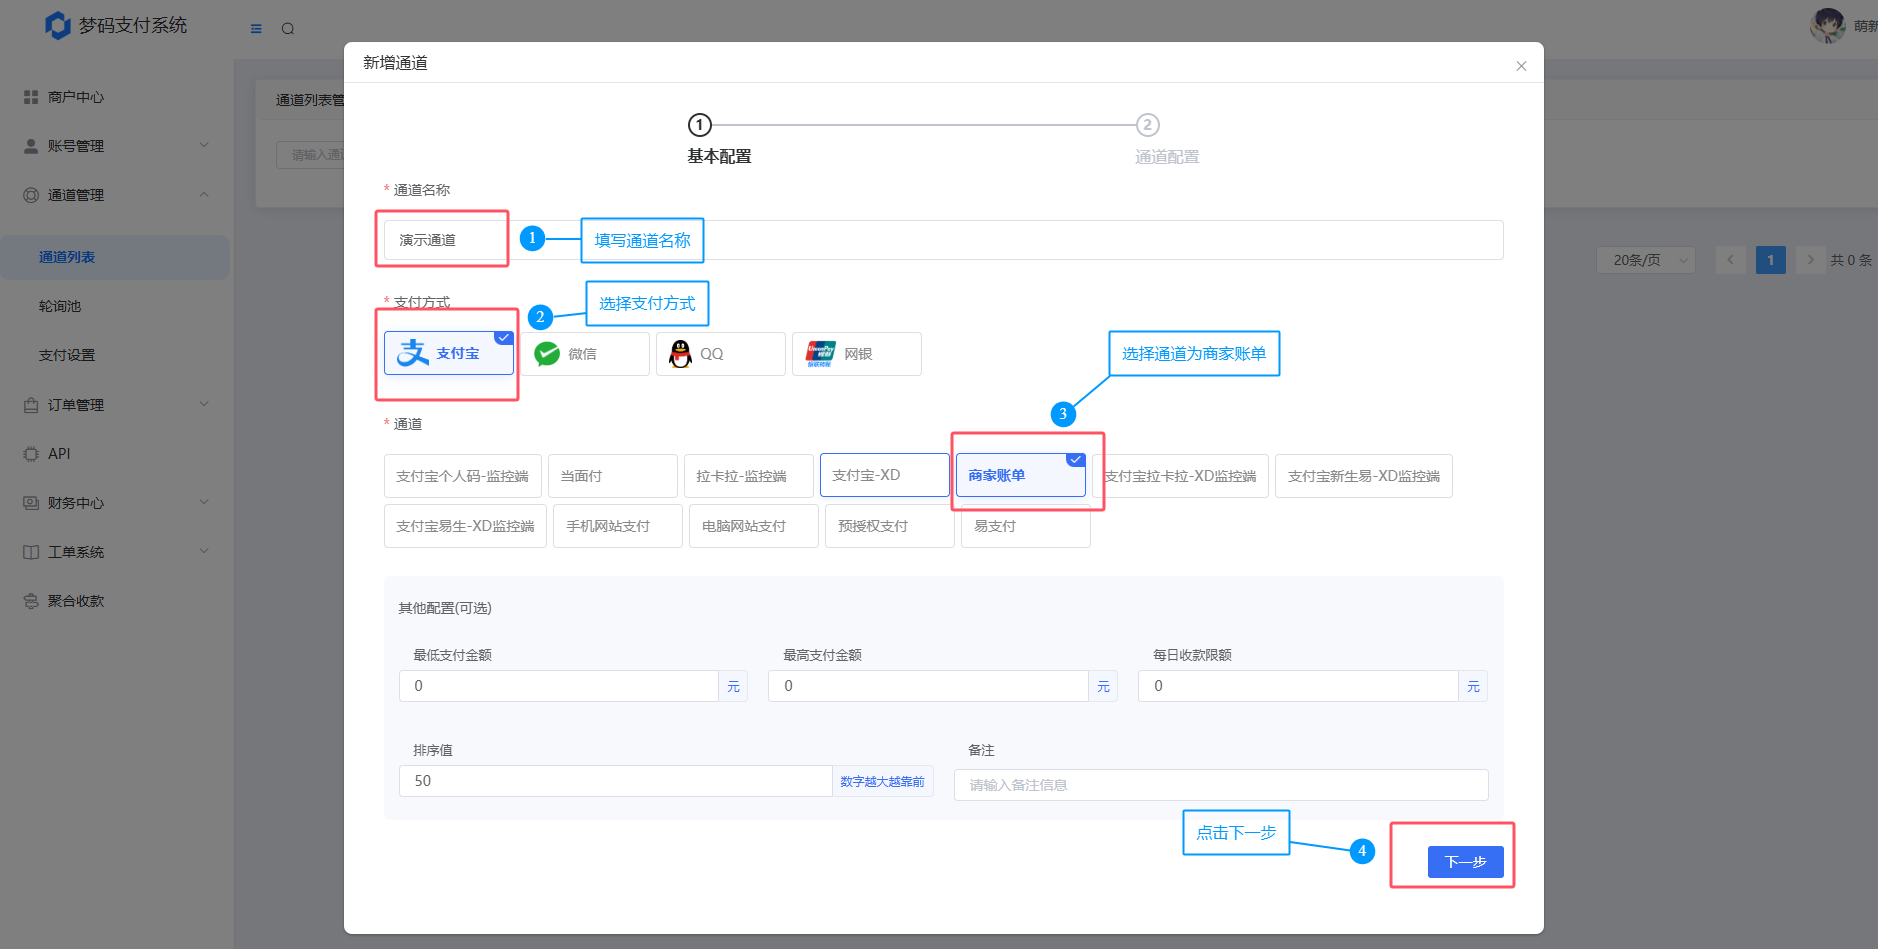Open 轮询池 in the sidebar
Image resolution: width=1878 pixels, height=949 pixels.
[60, 306]
